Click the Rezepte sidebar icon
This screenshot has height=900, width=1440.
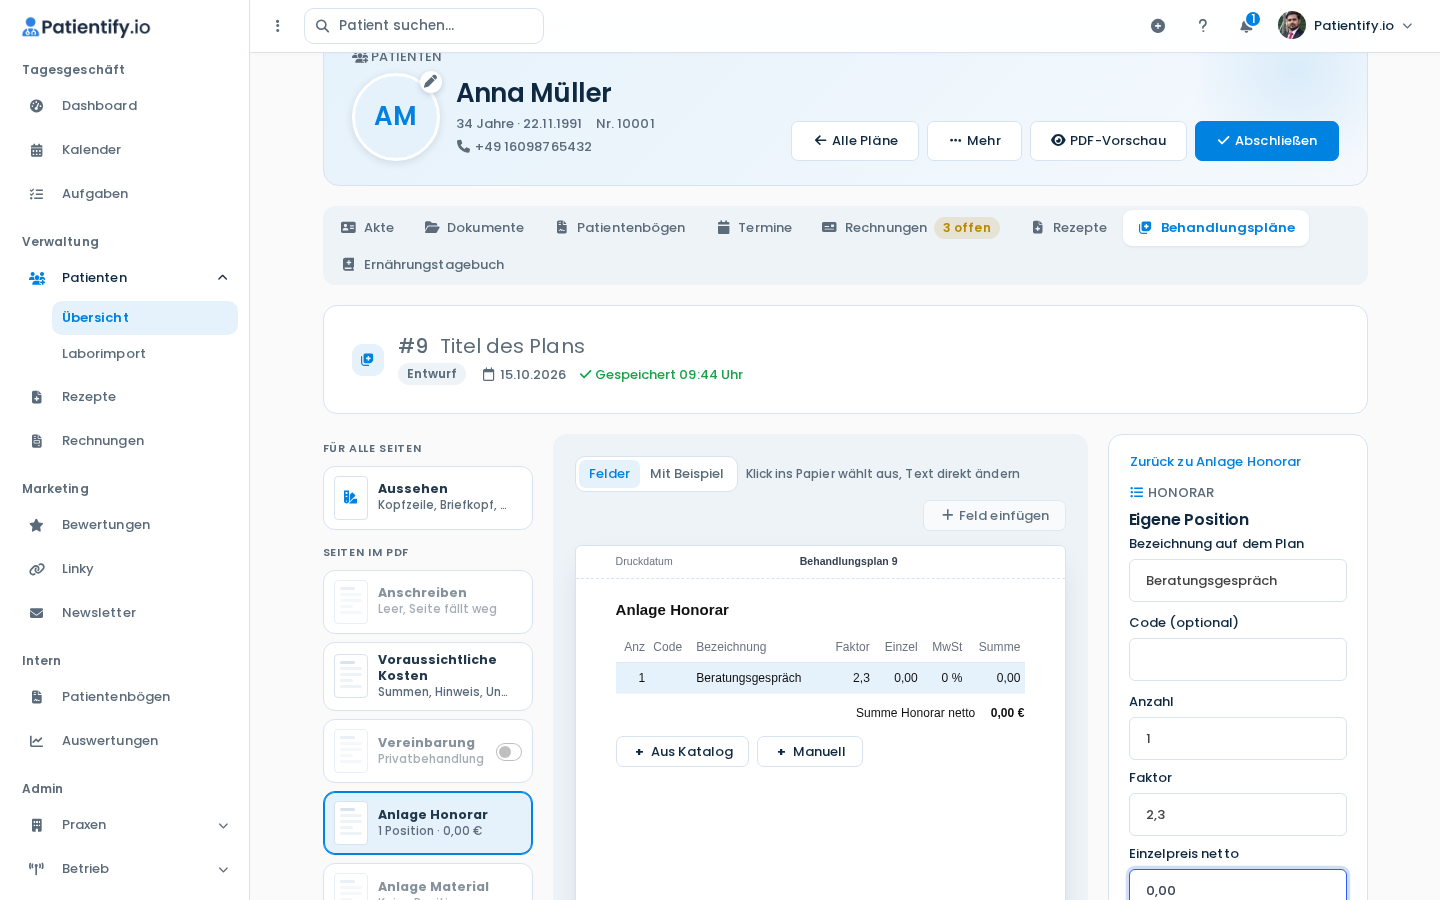(x=37, y=397)
